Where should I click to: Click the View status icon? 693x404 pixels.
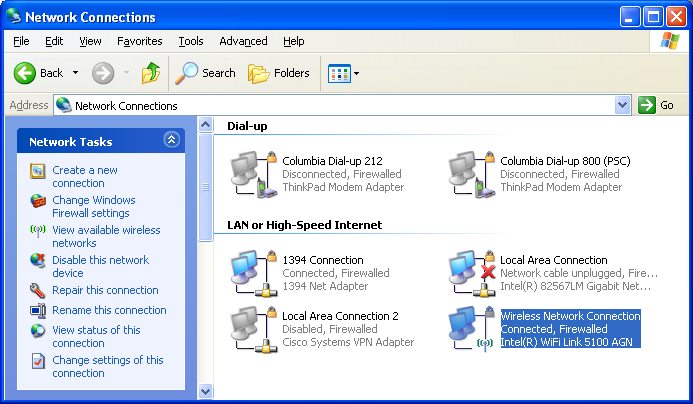click(x=38, y=331)
